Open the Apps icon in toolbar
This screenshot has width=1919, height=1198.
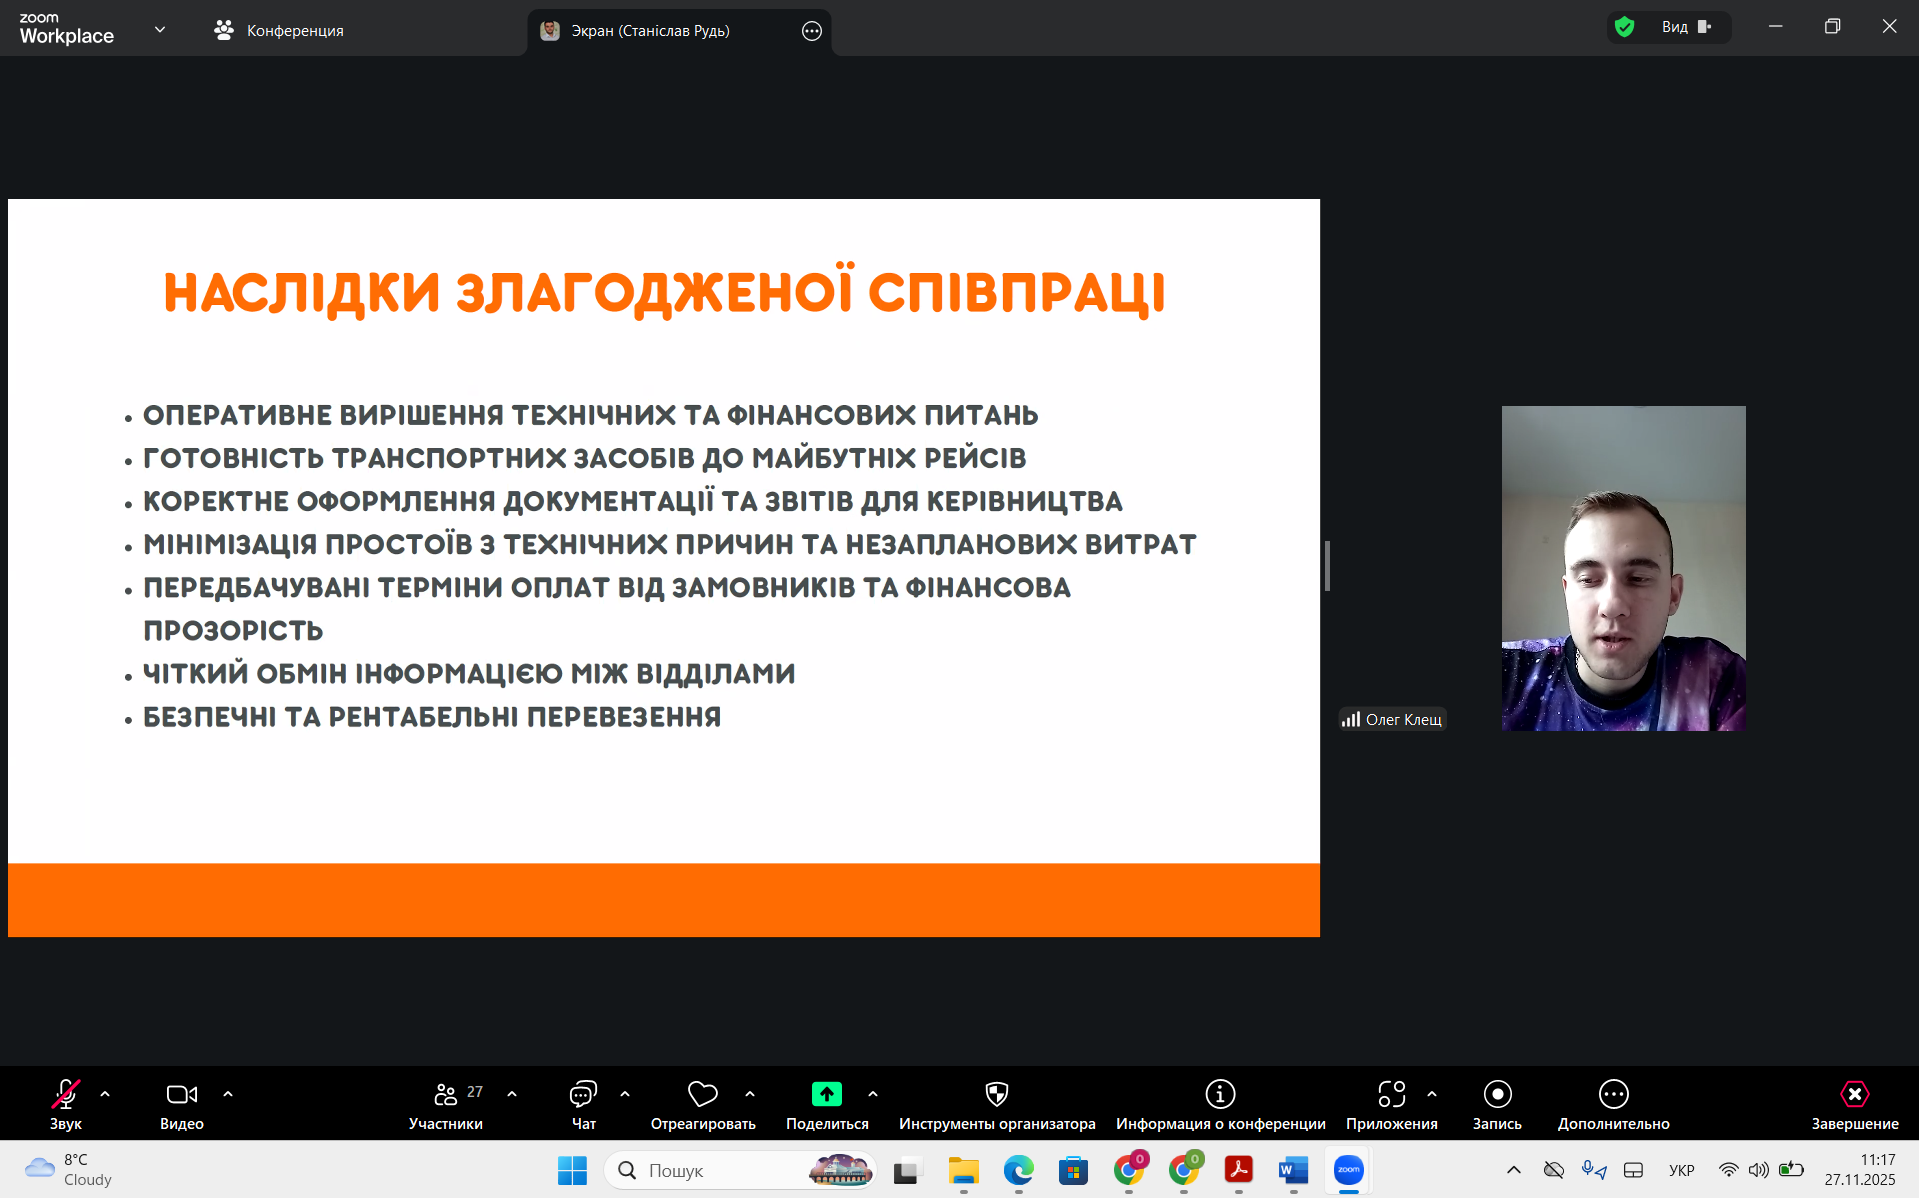(x=1391, y=1095)
